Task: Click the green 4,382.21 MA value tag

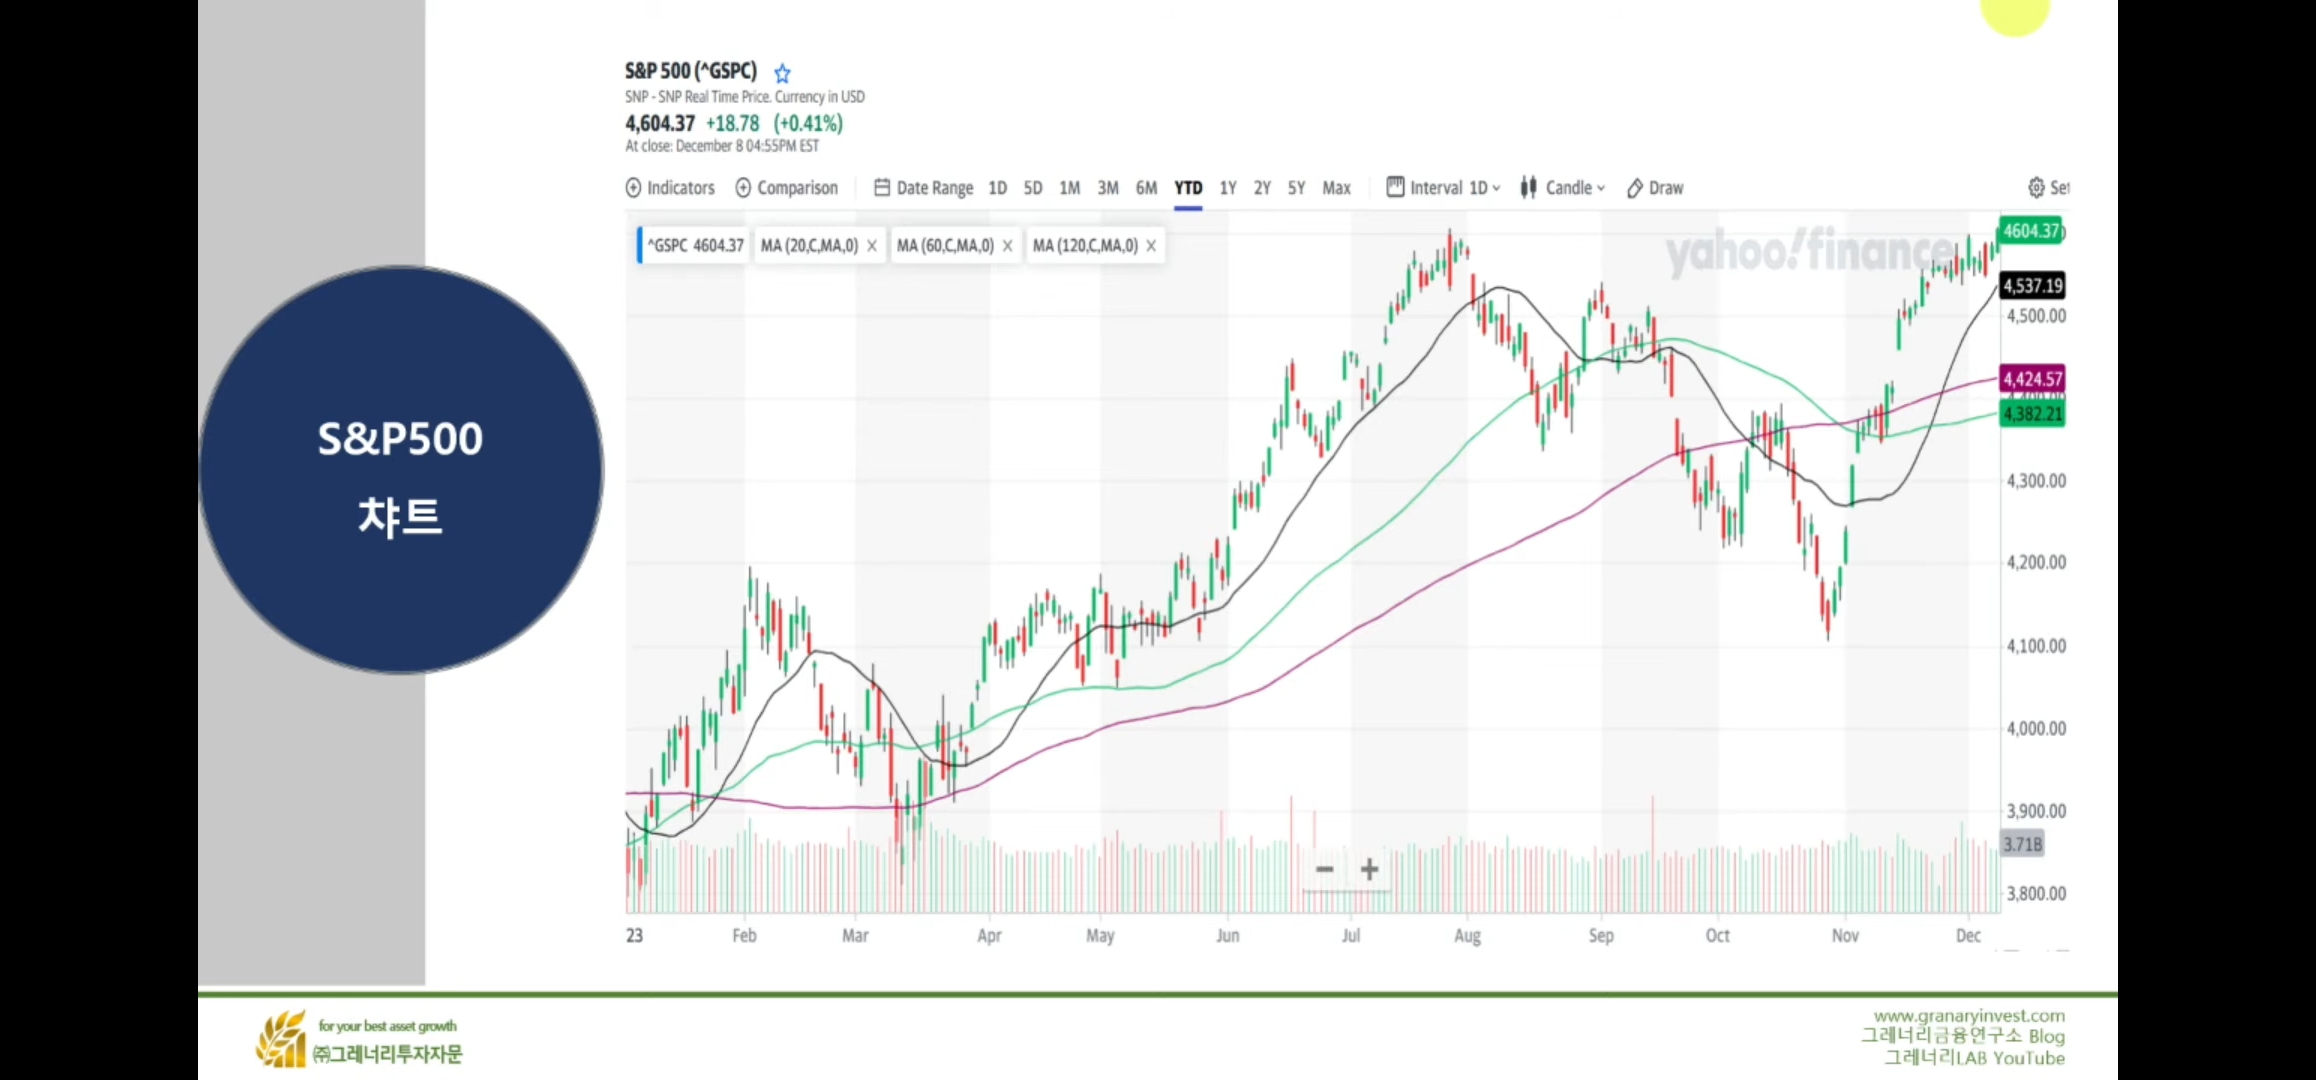Action: [x=2032, y=414]
